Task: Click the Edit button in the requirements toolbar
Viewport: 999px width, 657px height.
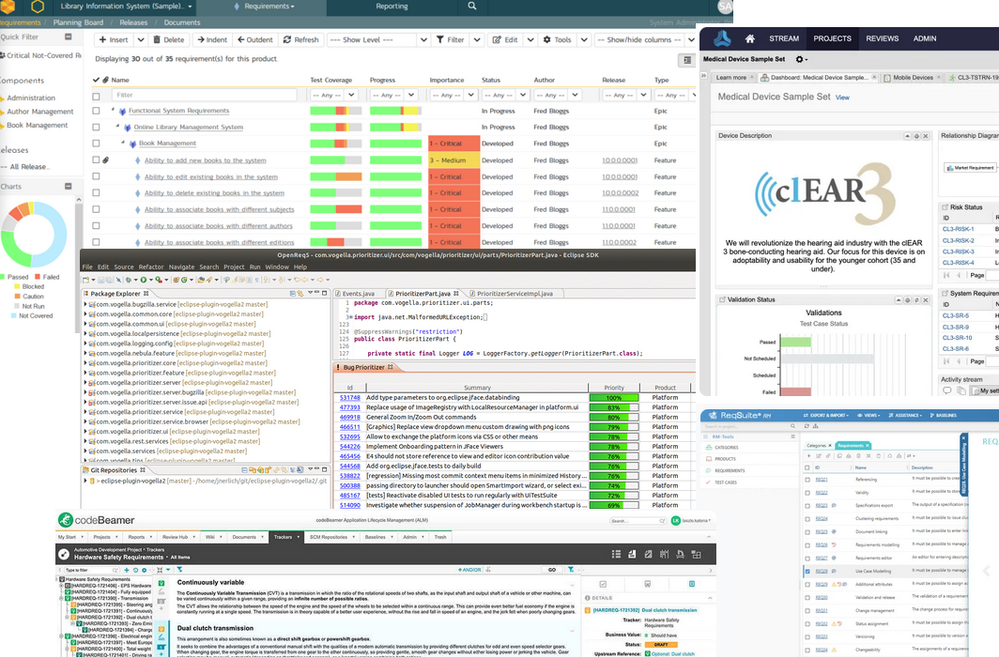Action: pos(505,40)
